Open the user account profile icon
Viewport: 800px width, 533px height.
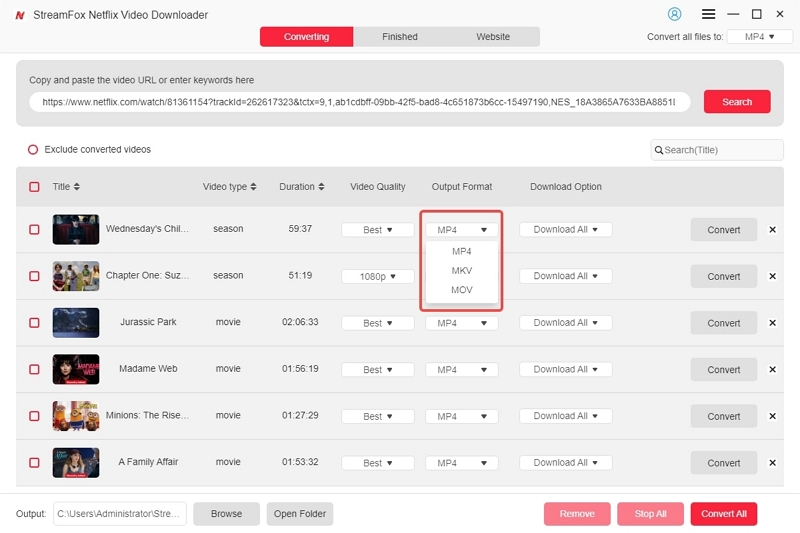pyautogui.click(x=674, y=14)
